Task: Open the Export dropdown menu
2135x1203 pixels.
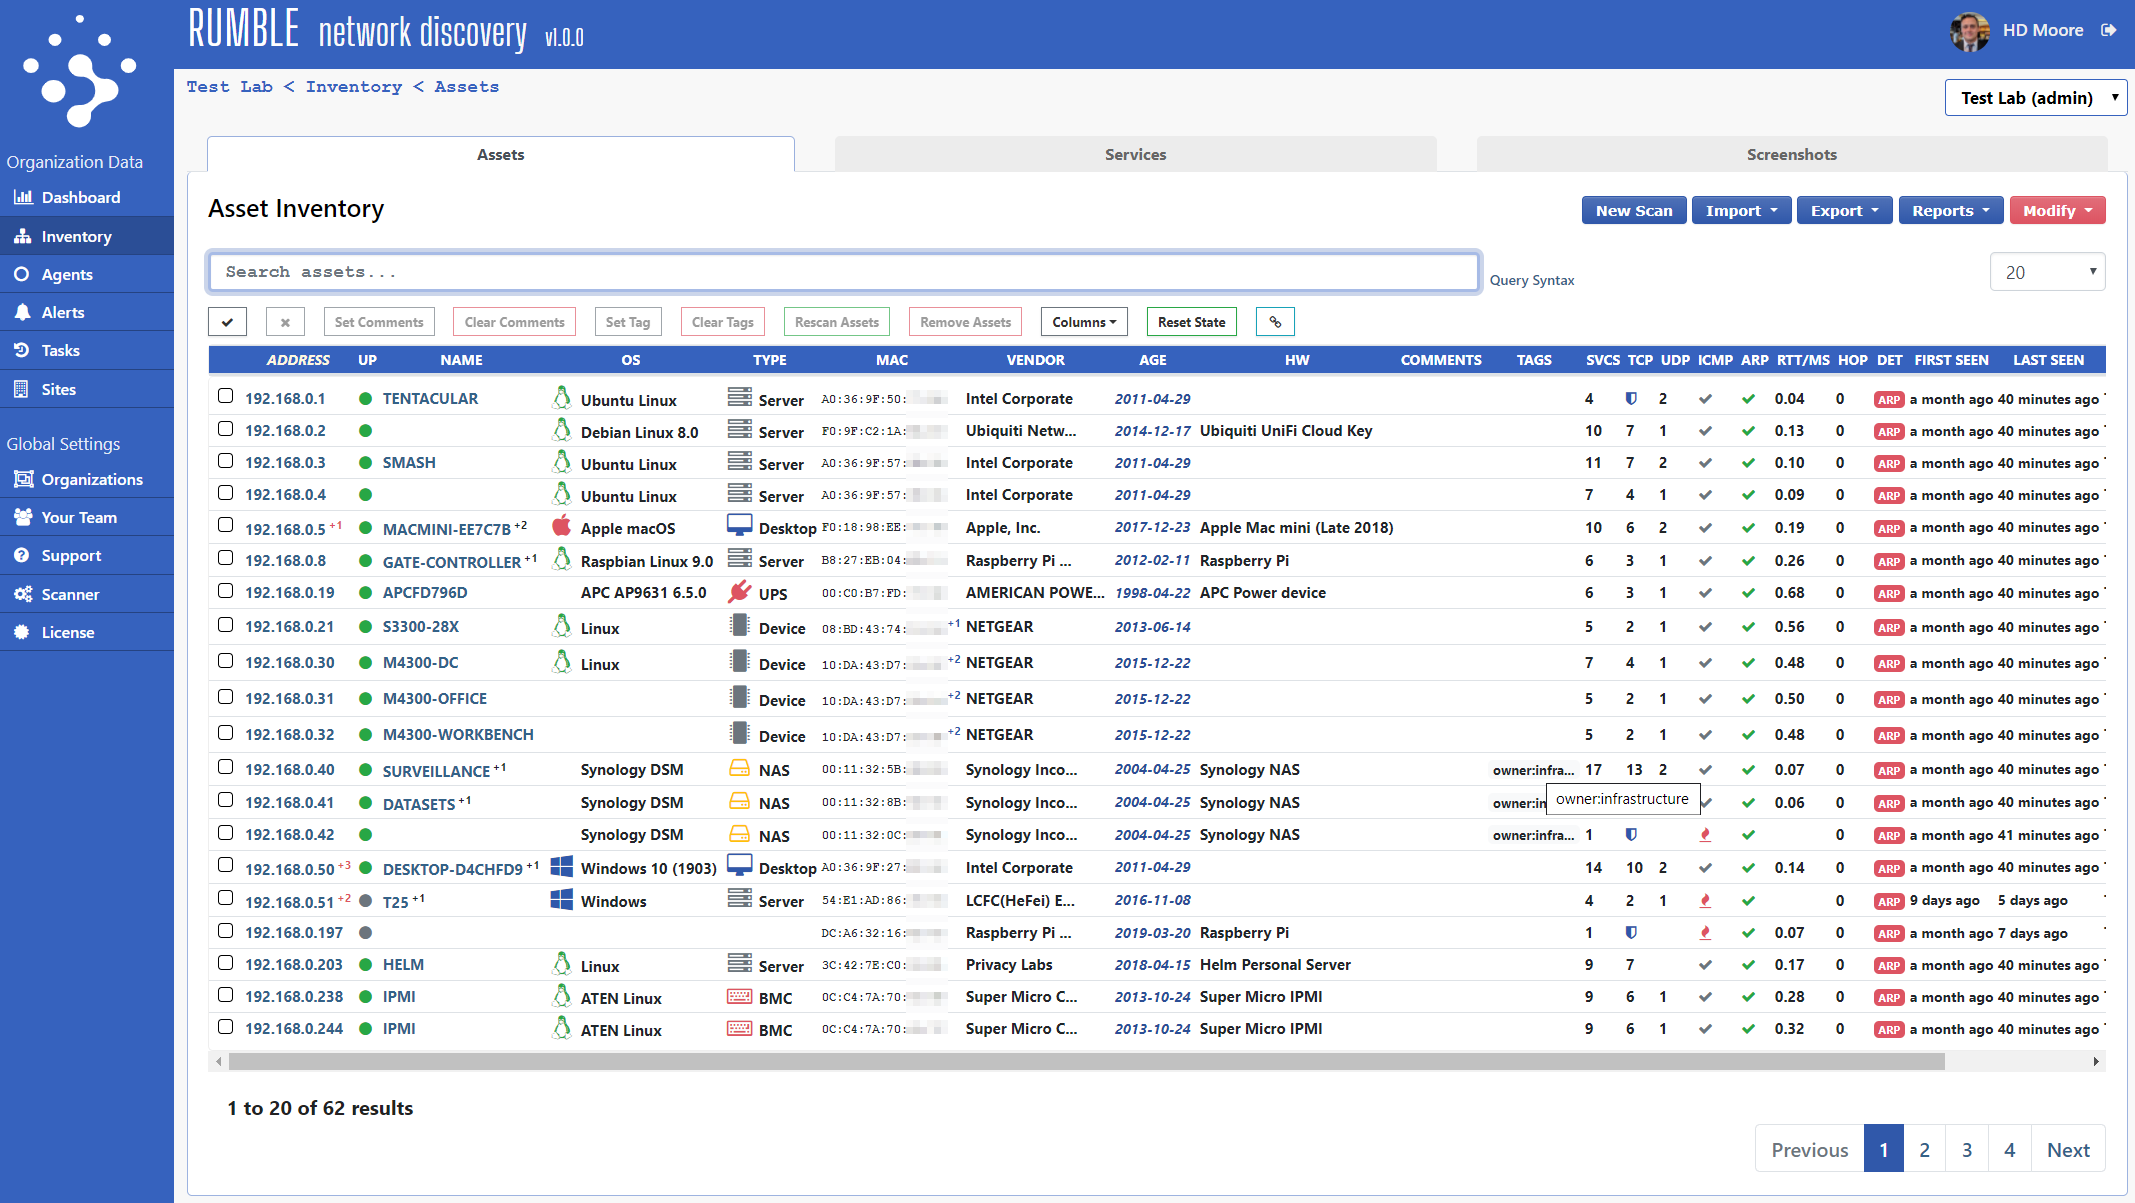Action: coord(1844,211)
